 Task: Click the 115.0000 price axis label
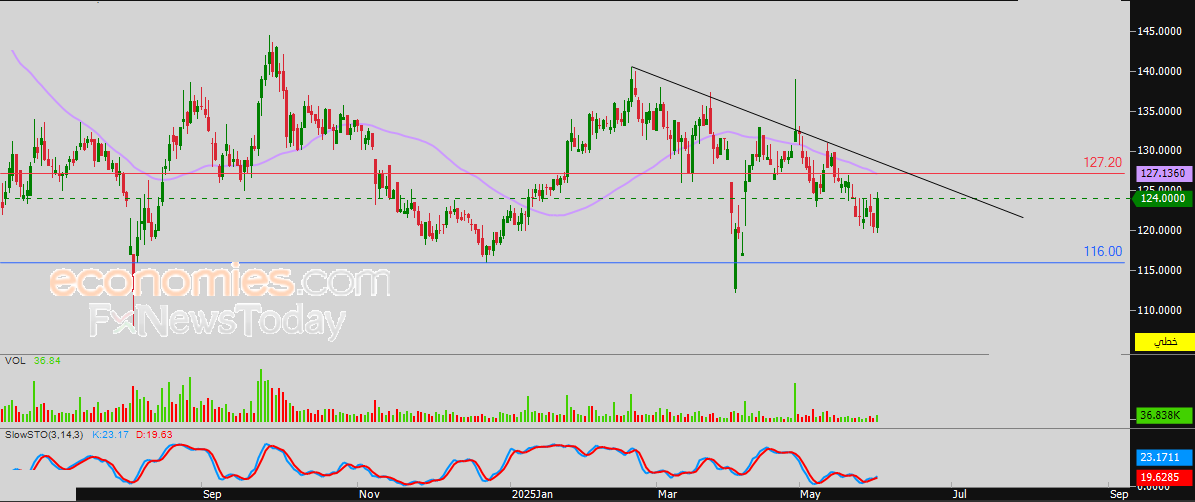(1158, 270)
